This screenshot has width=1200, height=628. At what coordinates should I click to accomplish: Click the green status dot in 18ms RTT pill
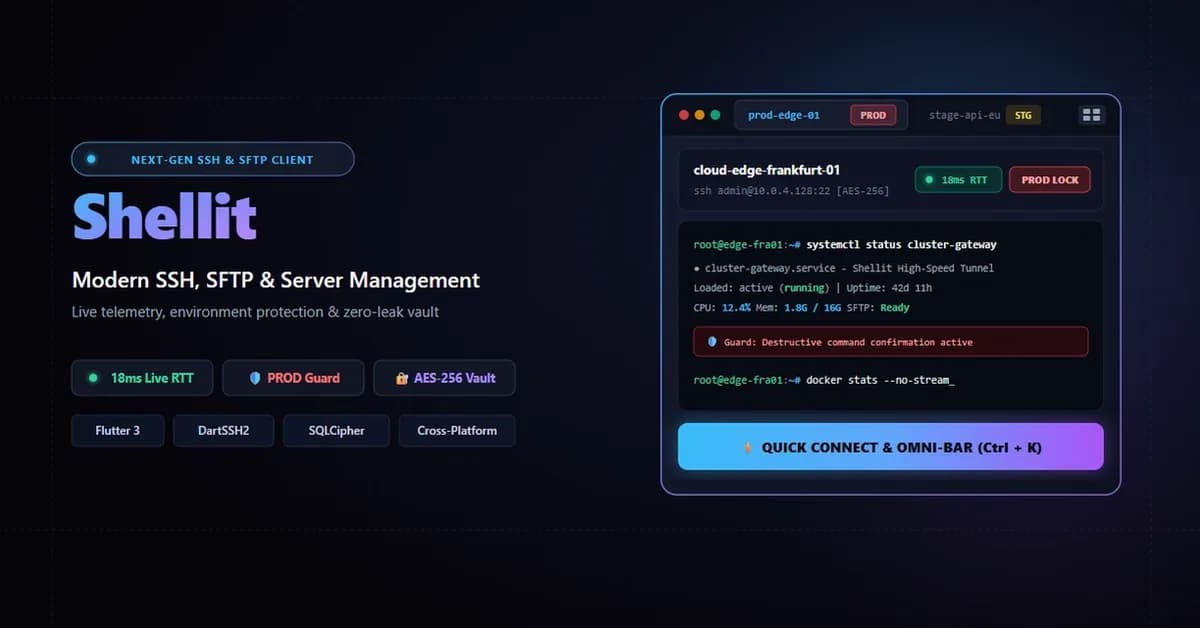[929, 180]
